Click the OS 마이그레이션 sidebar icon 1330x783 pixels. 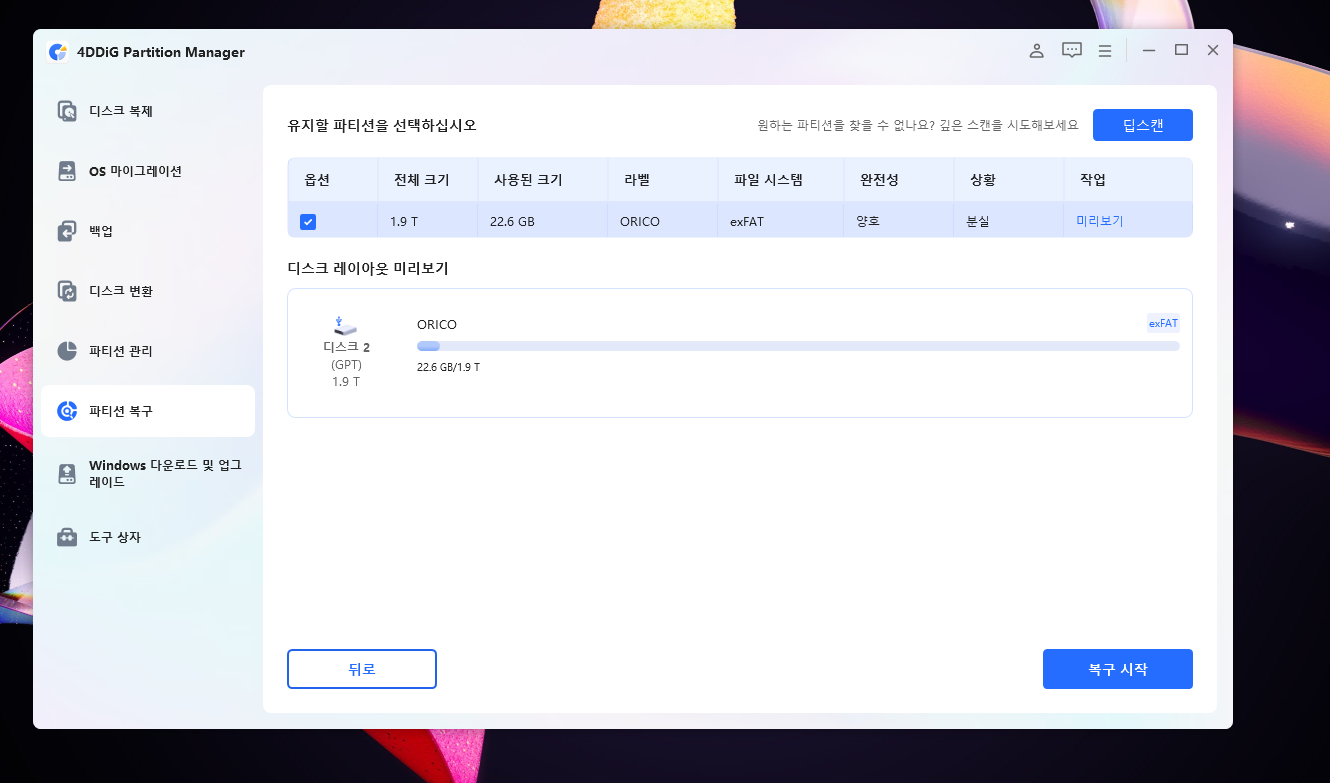pos(67,171)
